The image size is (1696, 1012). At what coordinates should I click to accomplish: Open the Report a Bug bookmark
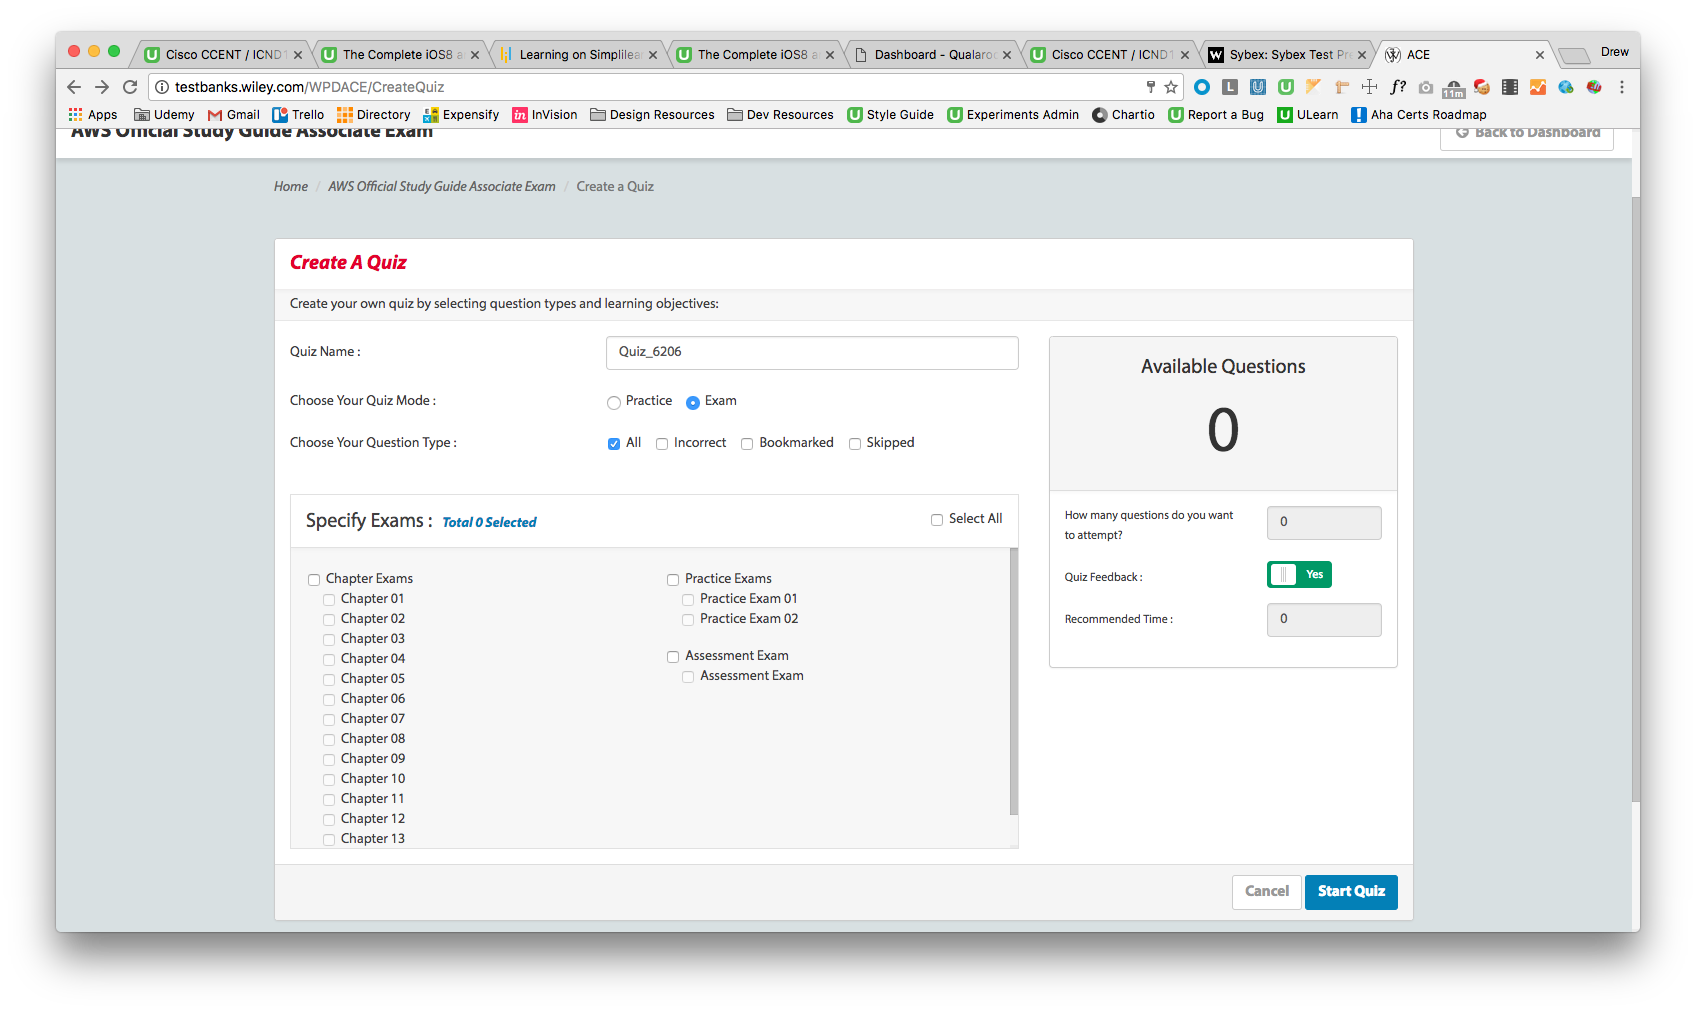click(x=1216, y=115)
